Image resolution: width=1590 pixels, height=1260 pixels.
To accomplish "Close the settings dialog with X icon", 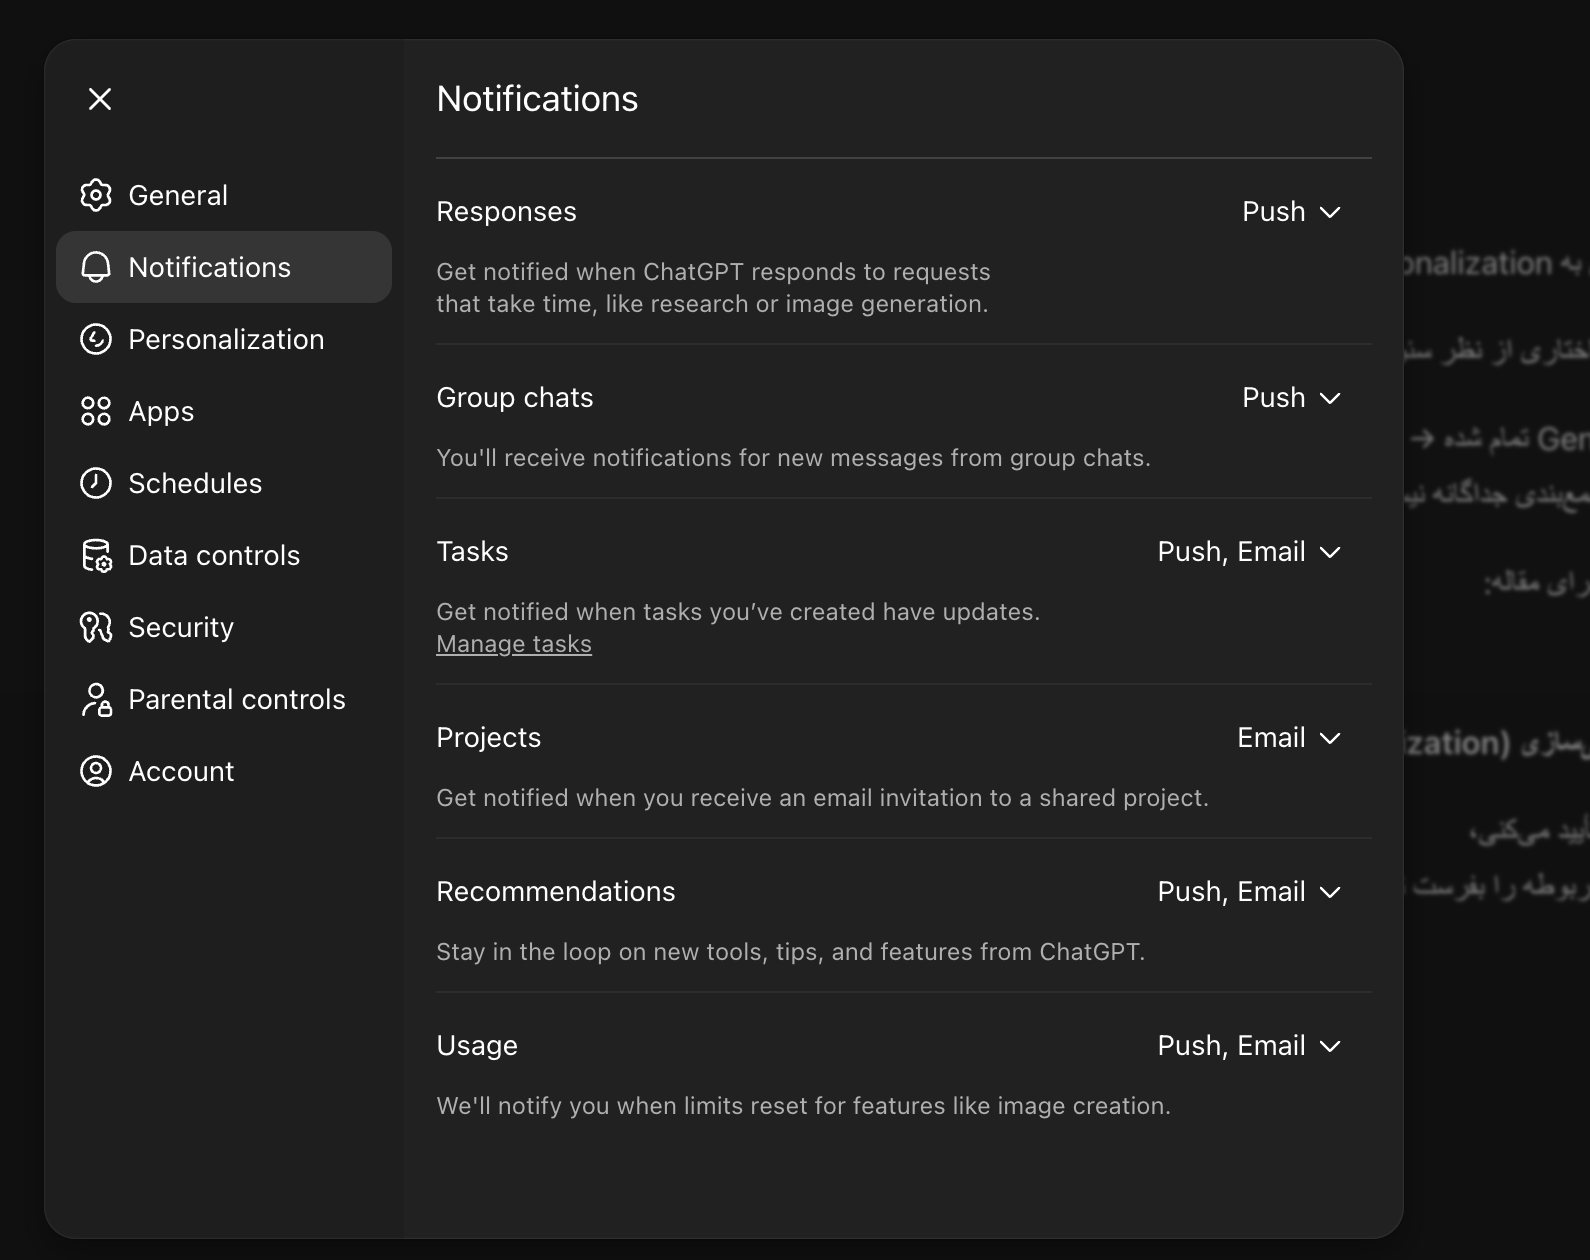I will point(100,99).
